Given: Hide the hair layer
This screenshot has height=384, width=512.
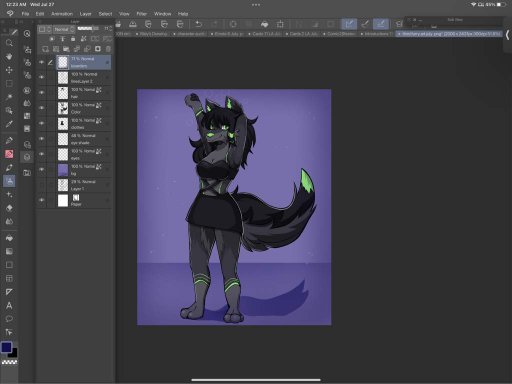Looking at the screenshot, I should (x=41, y=92).
